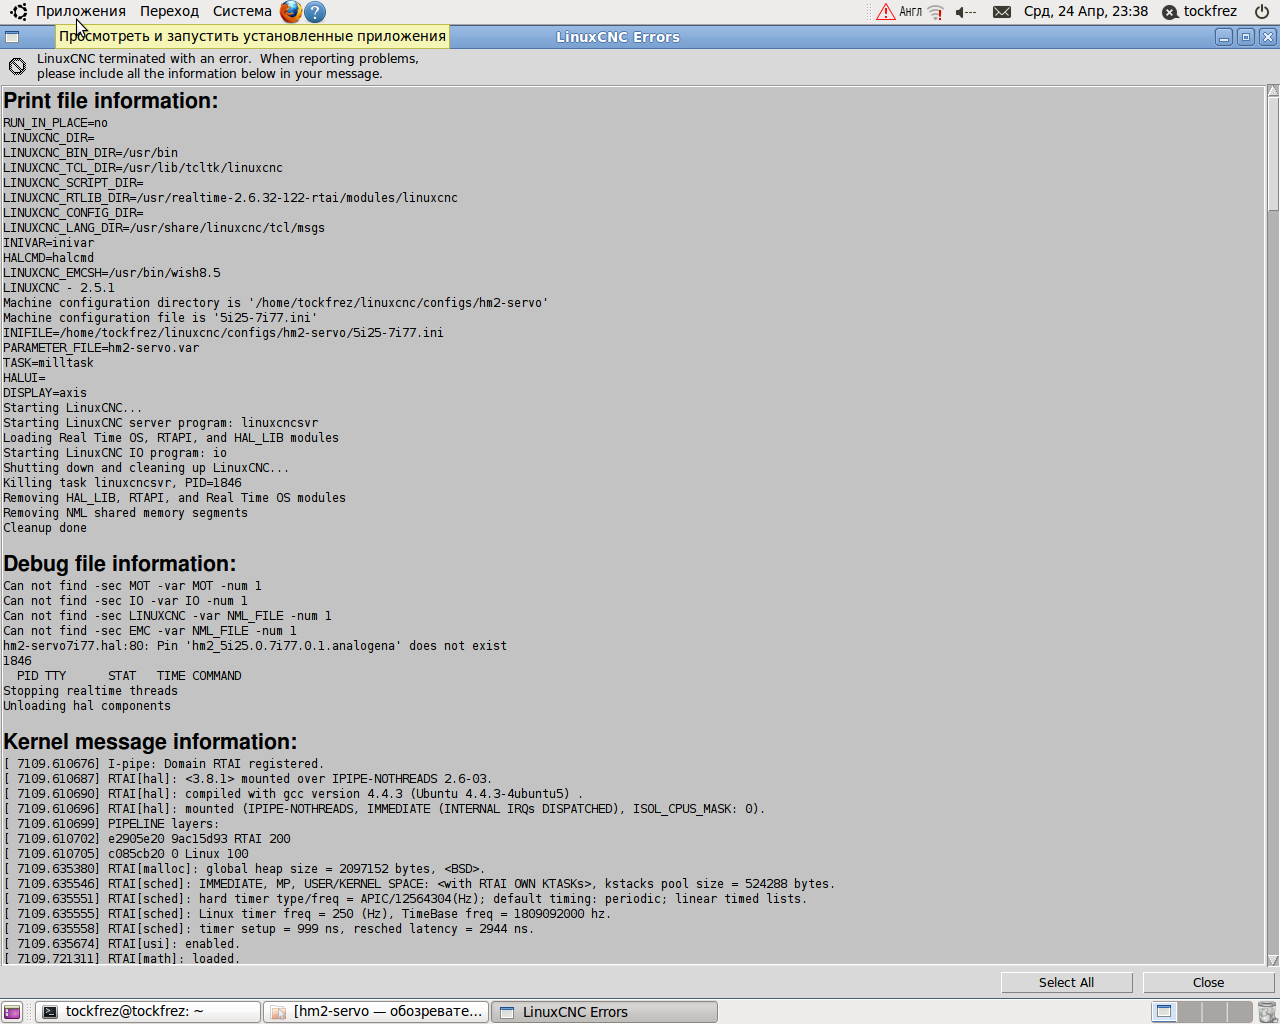Click the 'Cleanup done' line
Viewport: 1280px width, 1024px height.
point(45,528)
